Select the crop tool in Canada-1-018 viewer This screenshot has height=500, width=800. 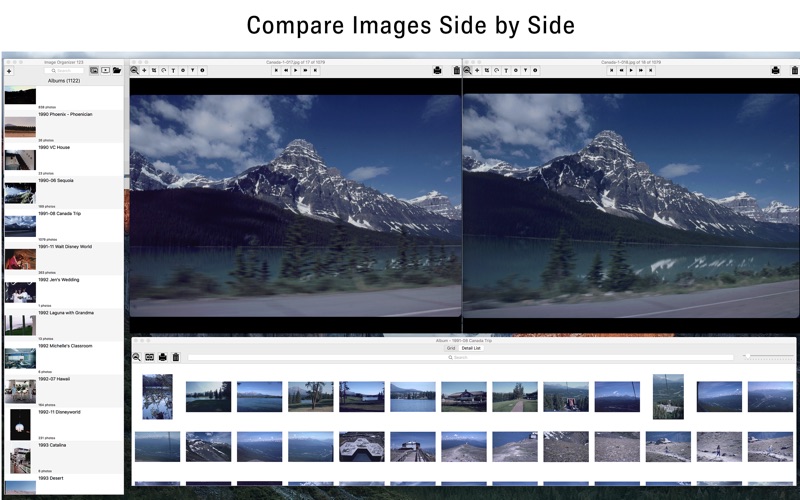tap(487, 70)
